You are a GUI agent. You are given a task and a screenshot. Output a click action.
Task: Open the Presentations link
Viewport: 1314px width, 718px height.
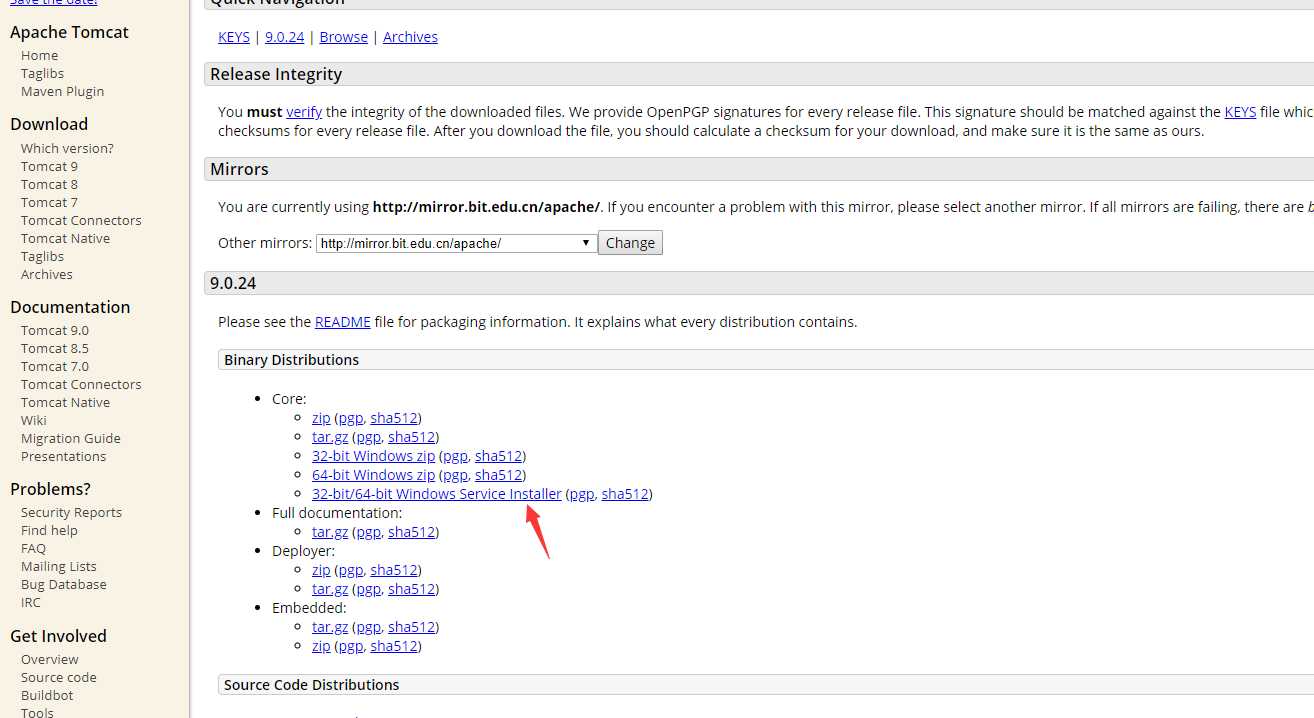[63, 456]
